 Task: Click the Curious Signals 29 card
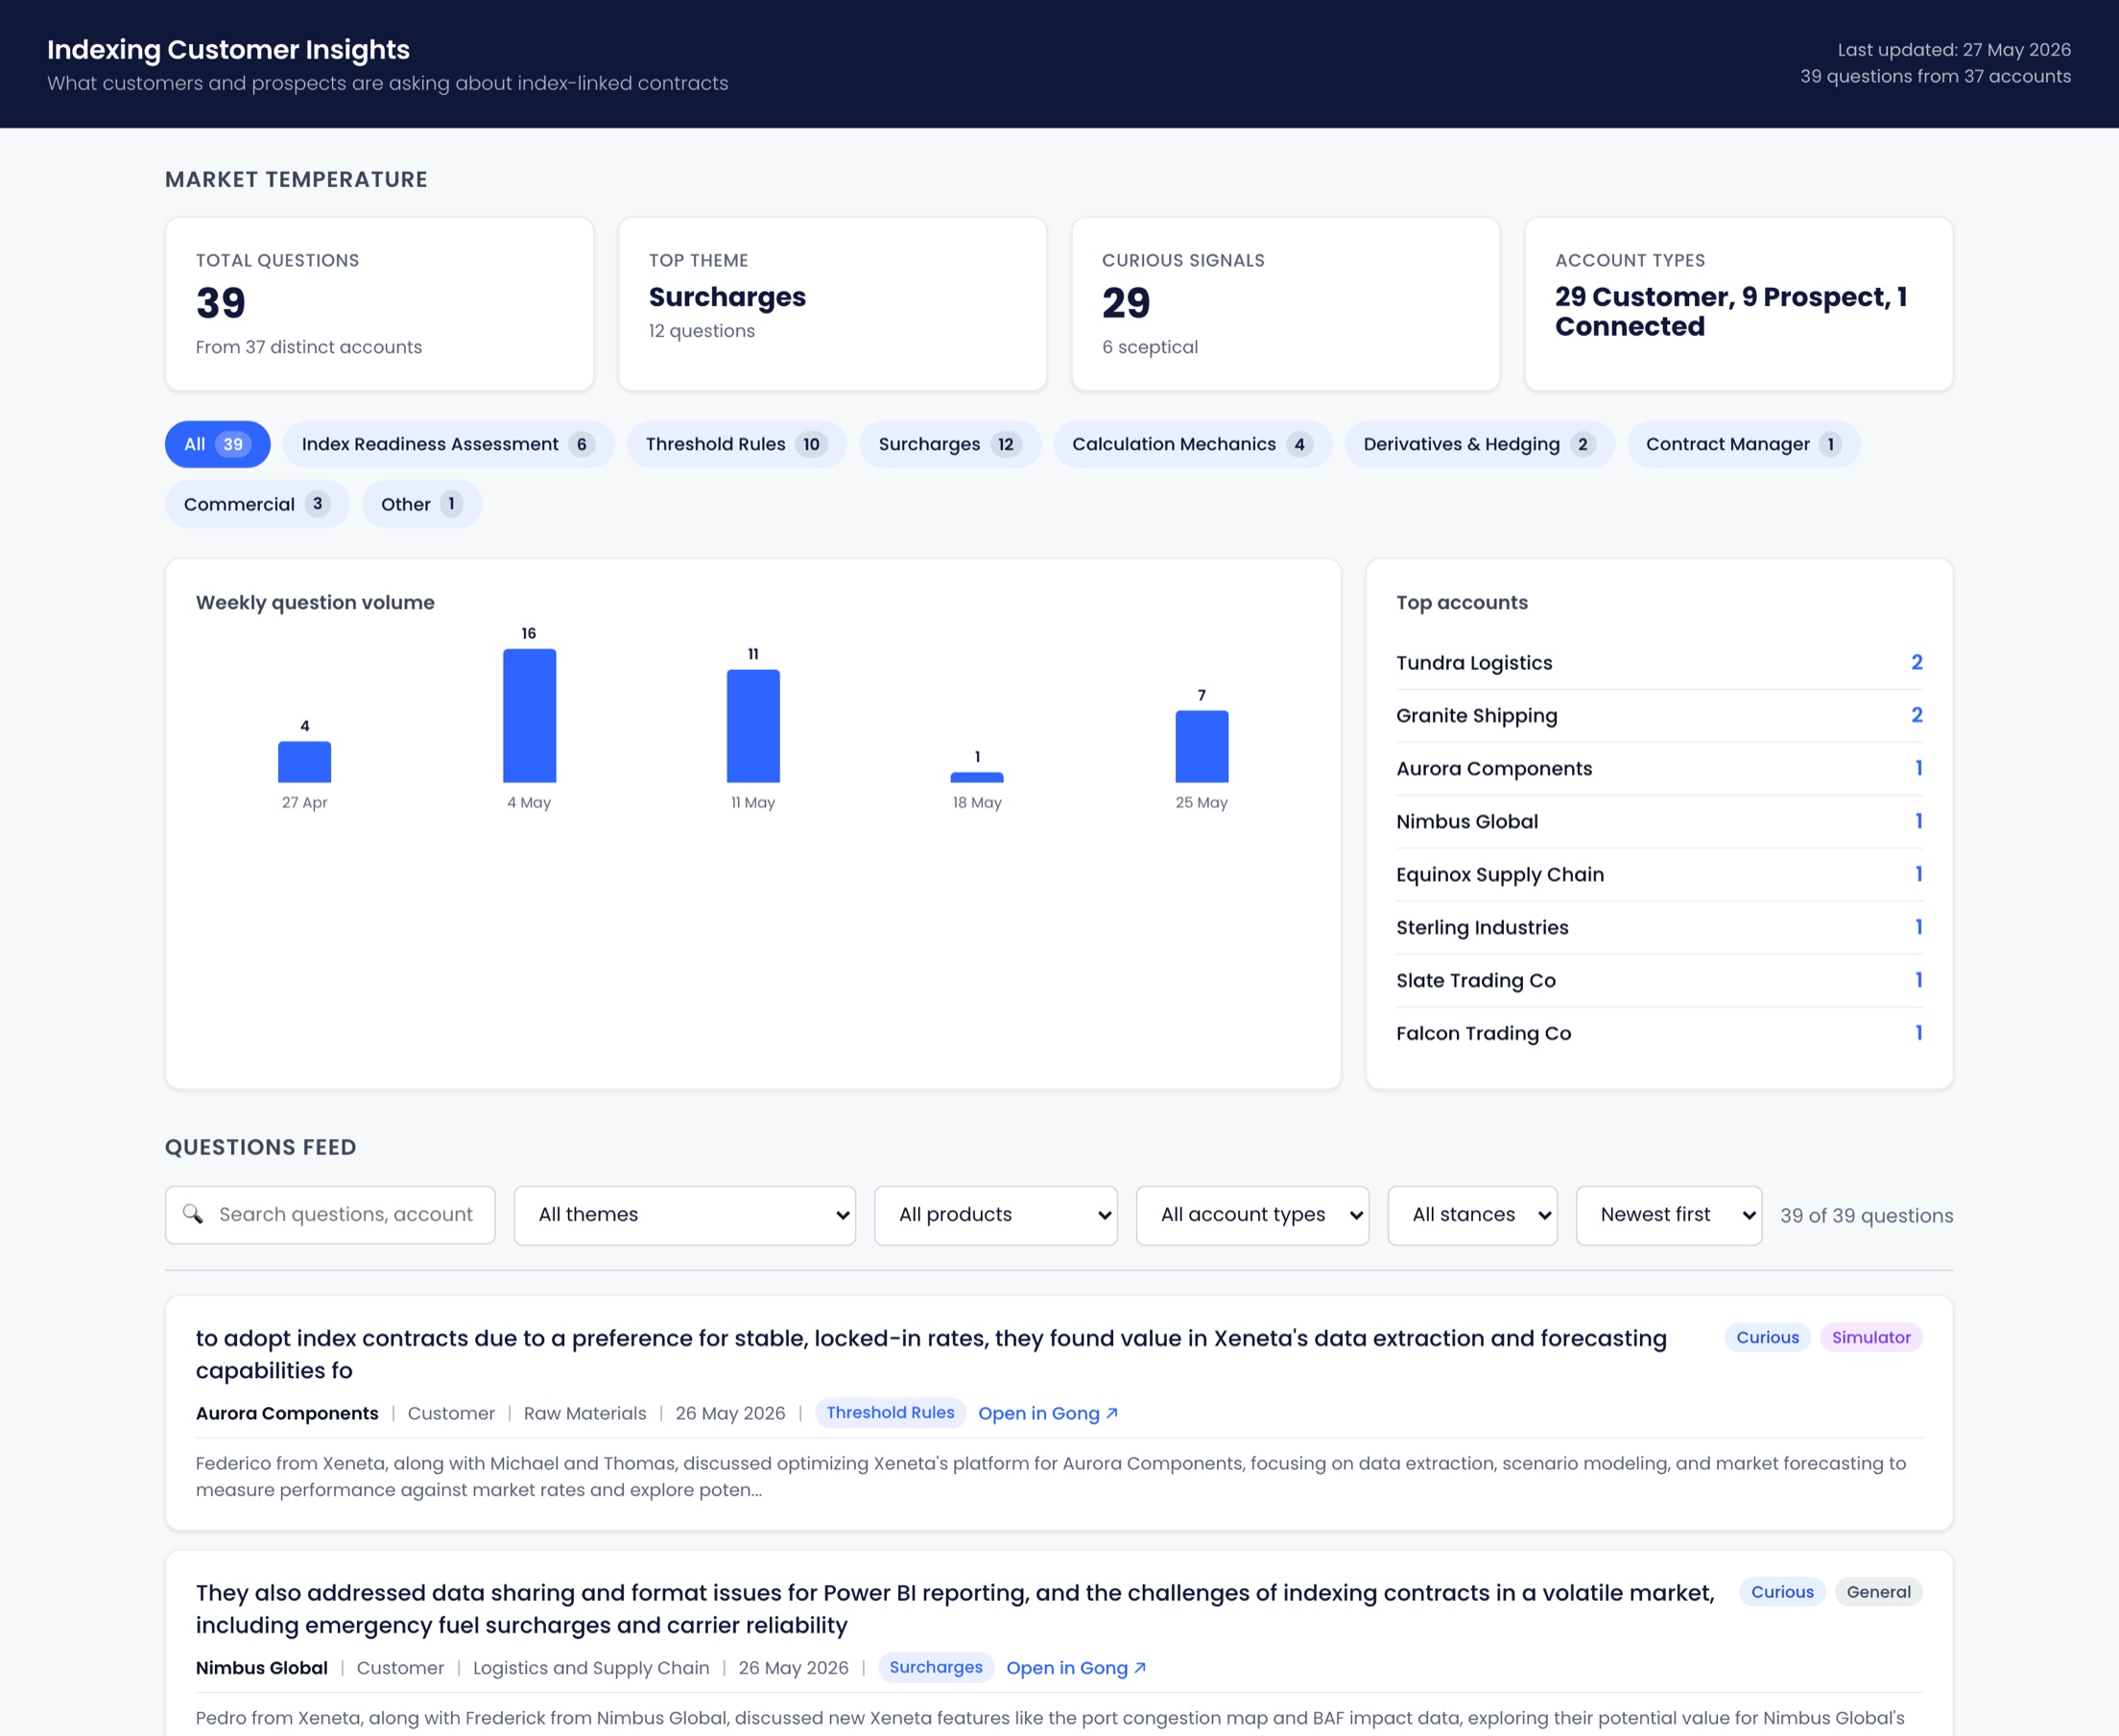[1285, 304]
